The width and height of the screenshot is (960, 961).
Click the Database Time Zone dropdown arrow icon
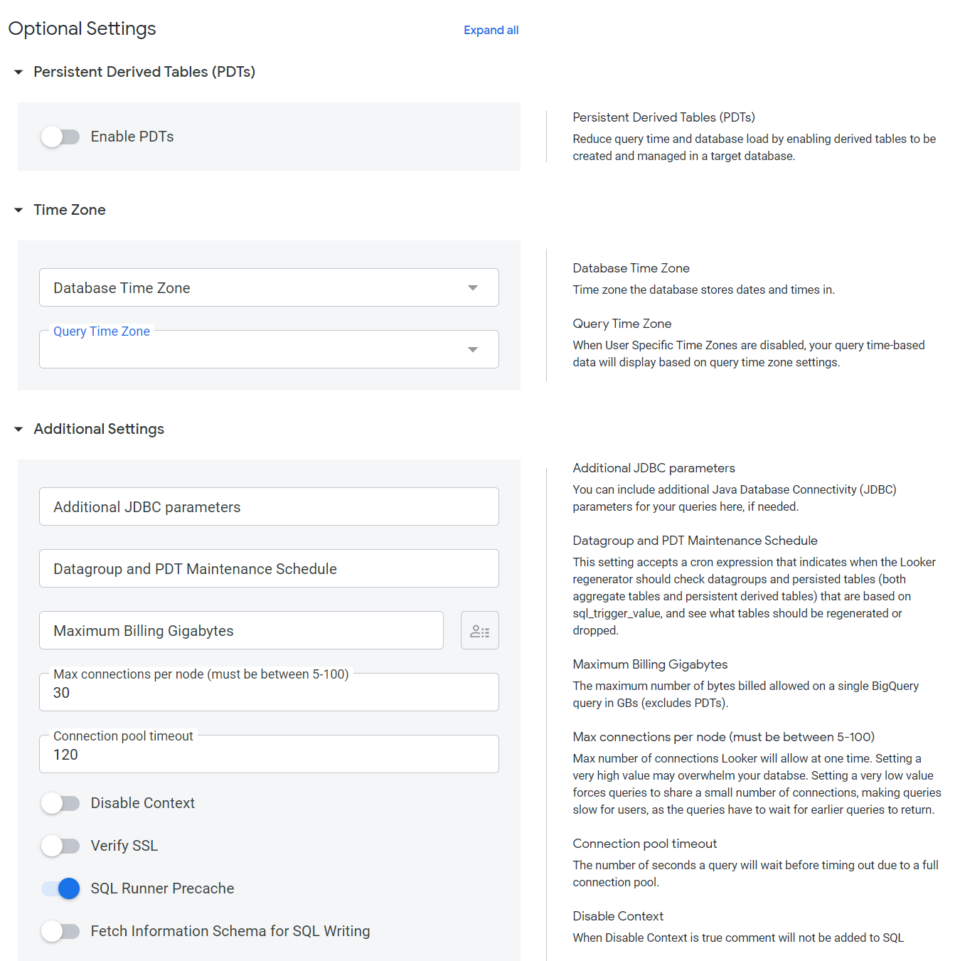pos(473,287)
